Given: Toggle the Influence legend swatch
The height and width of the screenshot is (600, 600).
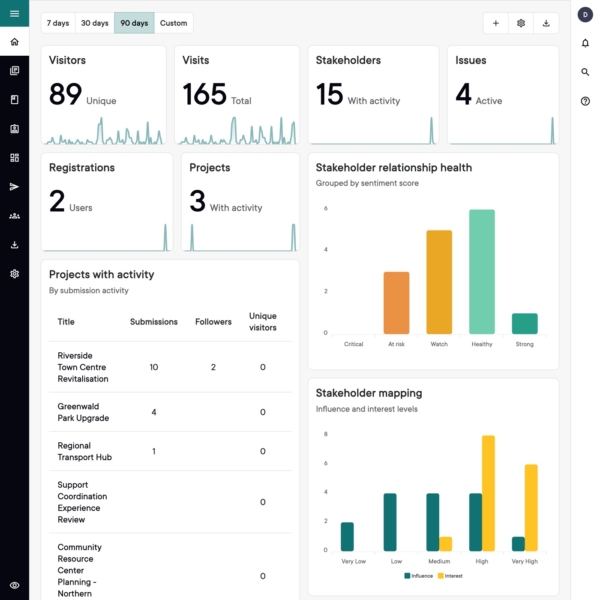Looking at the screenshot, I should [407, 576].
